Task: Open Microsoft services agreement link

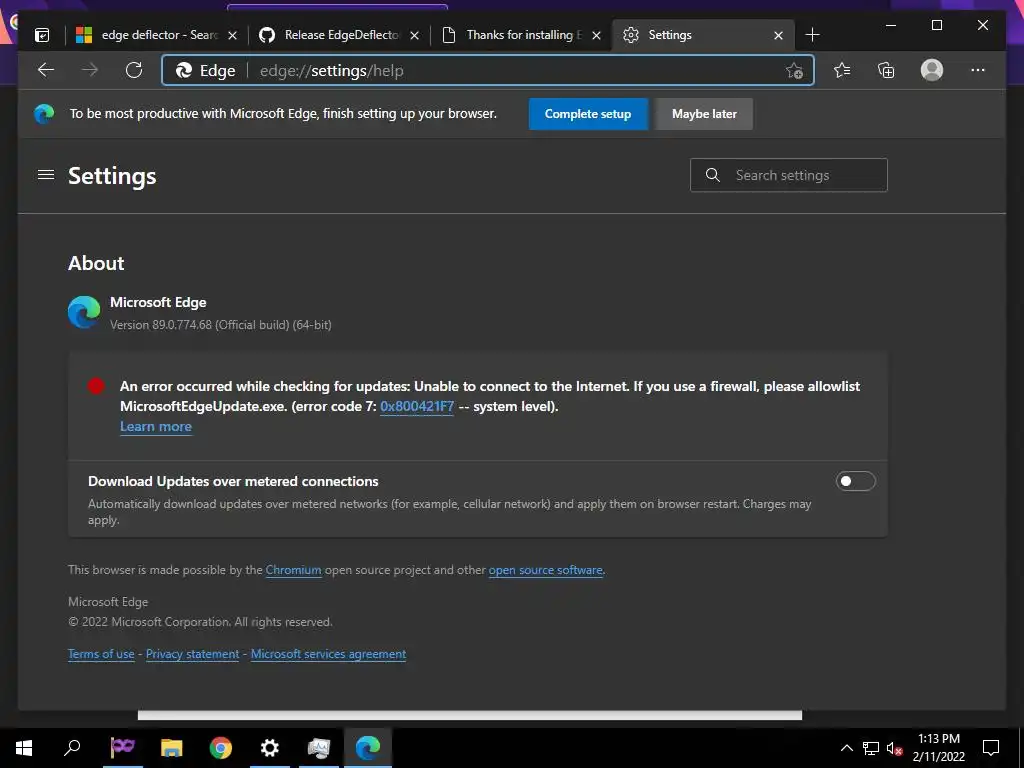Action: pos(328,654)
